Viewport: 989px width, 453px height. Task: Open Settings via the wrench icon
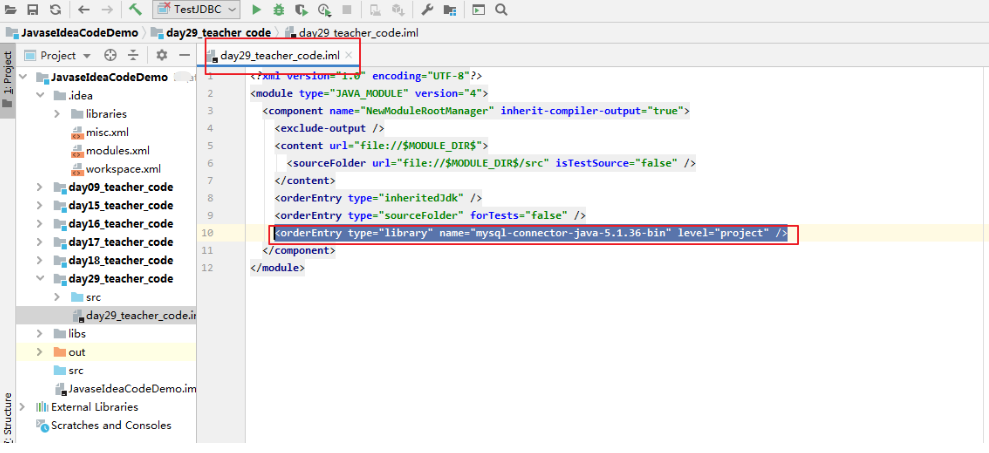pos(426,9)
